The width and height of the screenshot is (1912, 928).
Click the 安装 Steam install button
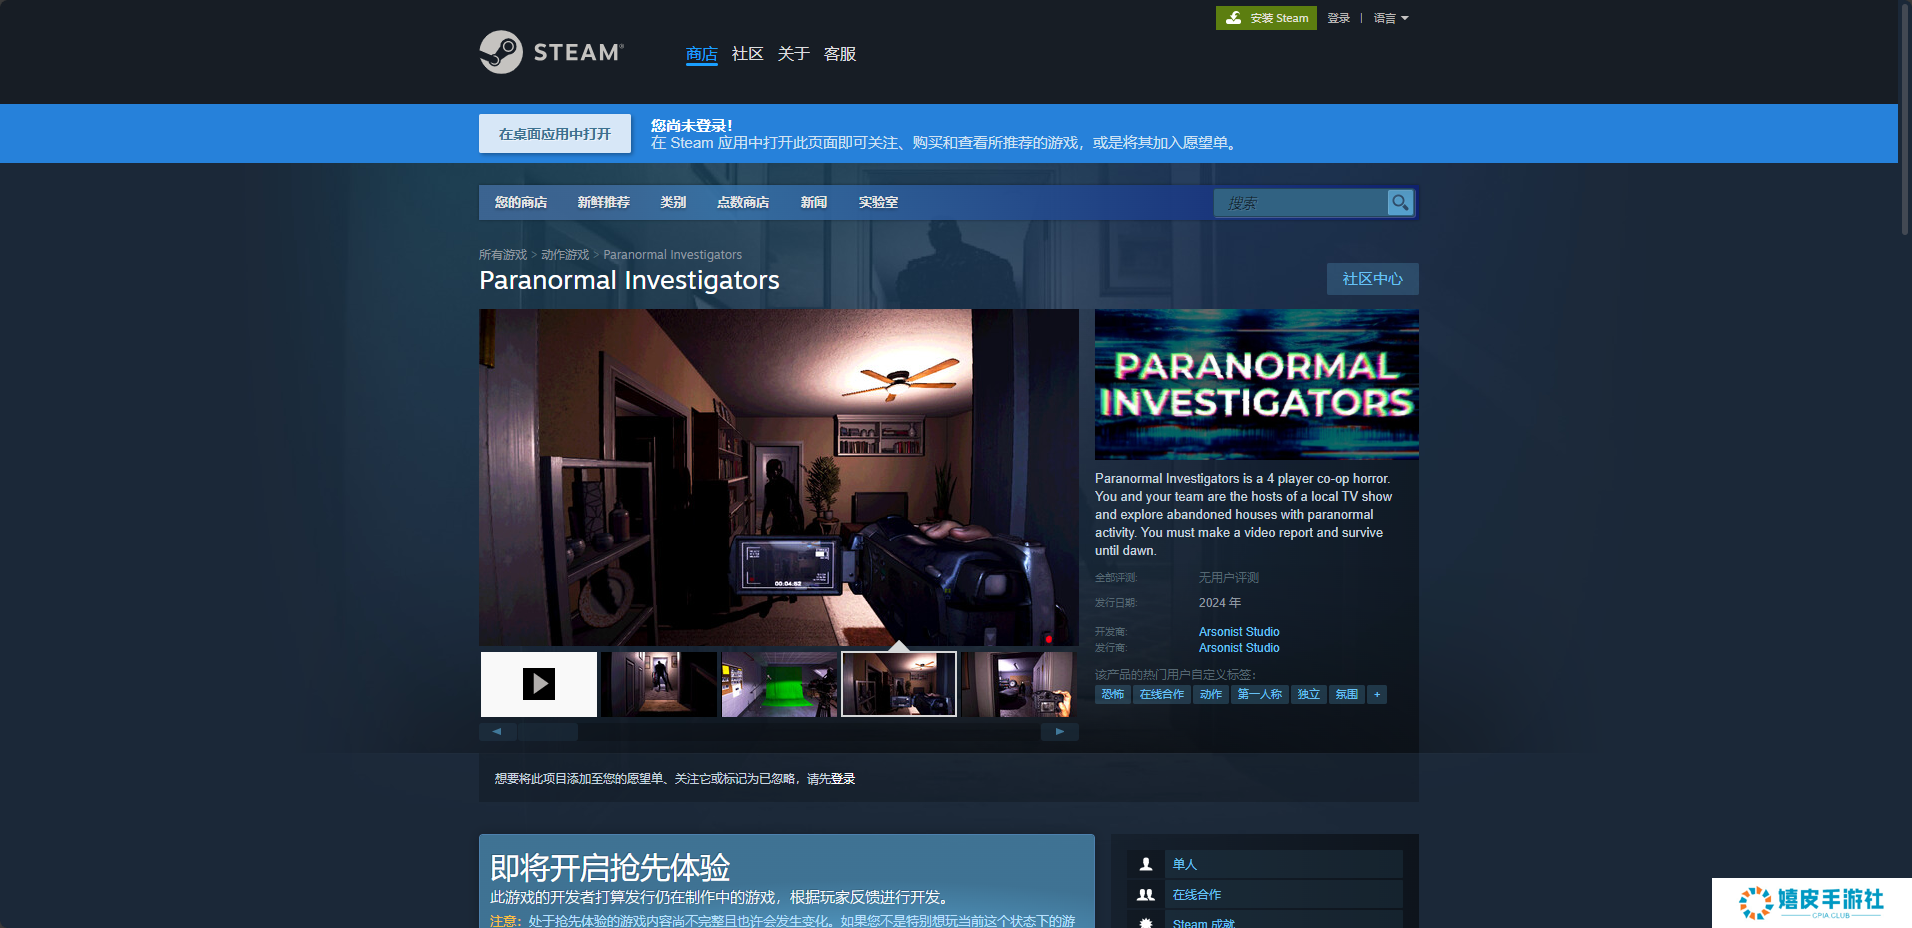coord(1266,18)
